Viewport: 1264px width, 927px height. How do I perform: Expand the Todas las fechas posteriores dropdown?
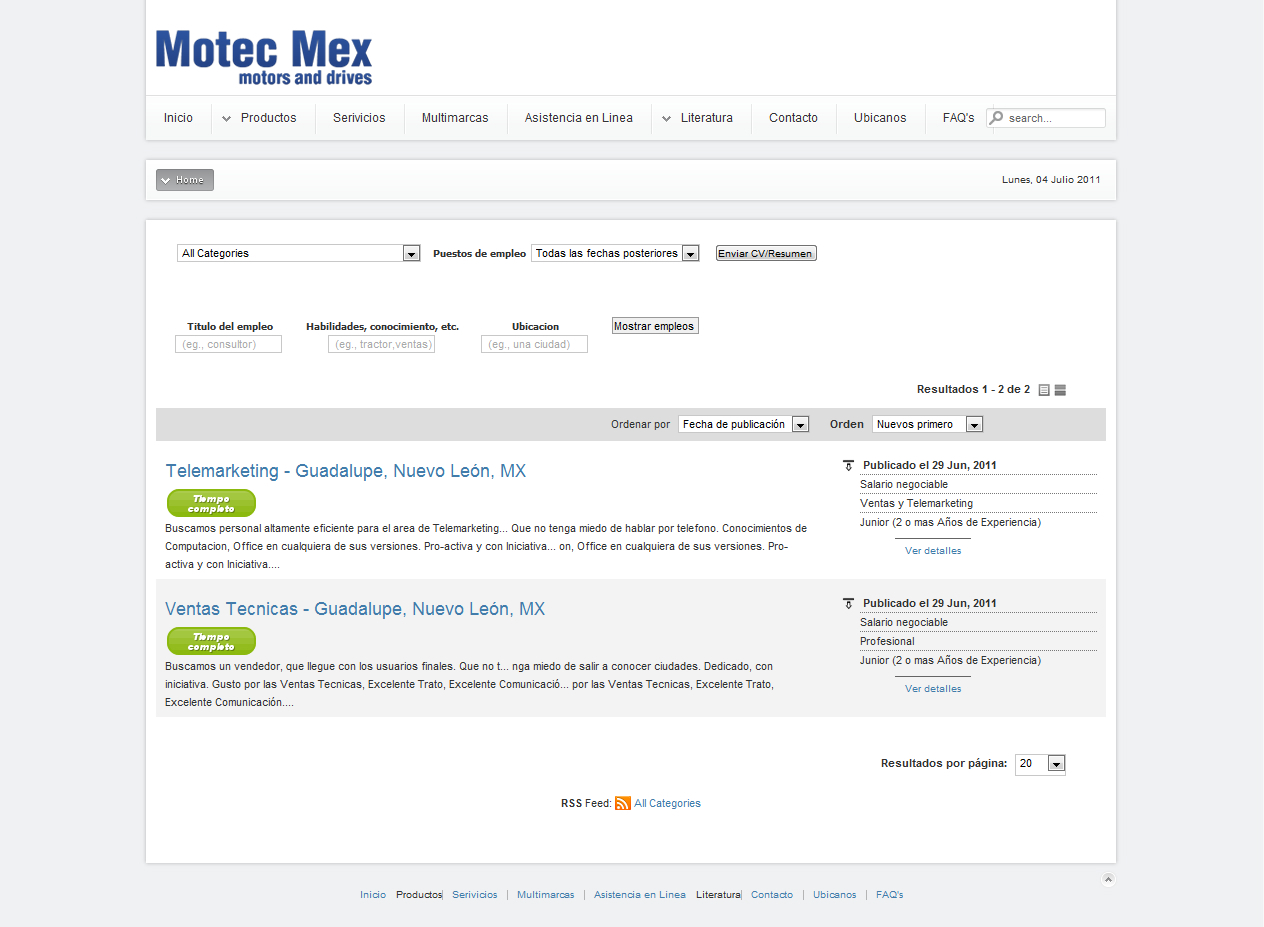tap(615, 254)
